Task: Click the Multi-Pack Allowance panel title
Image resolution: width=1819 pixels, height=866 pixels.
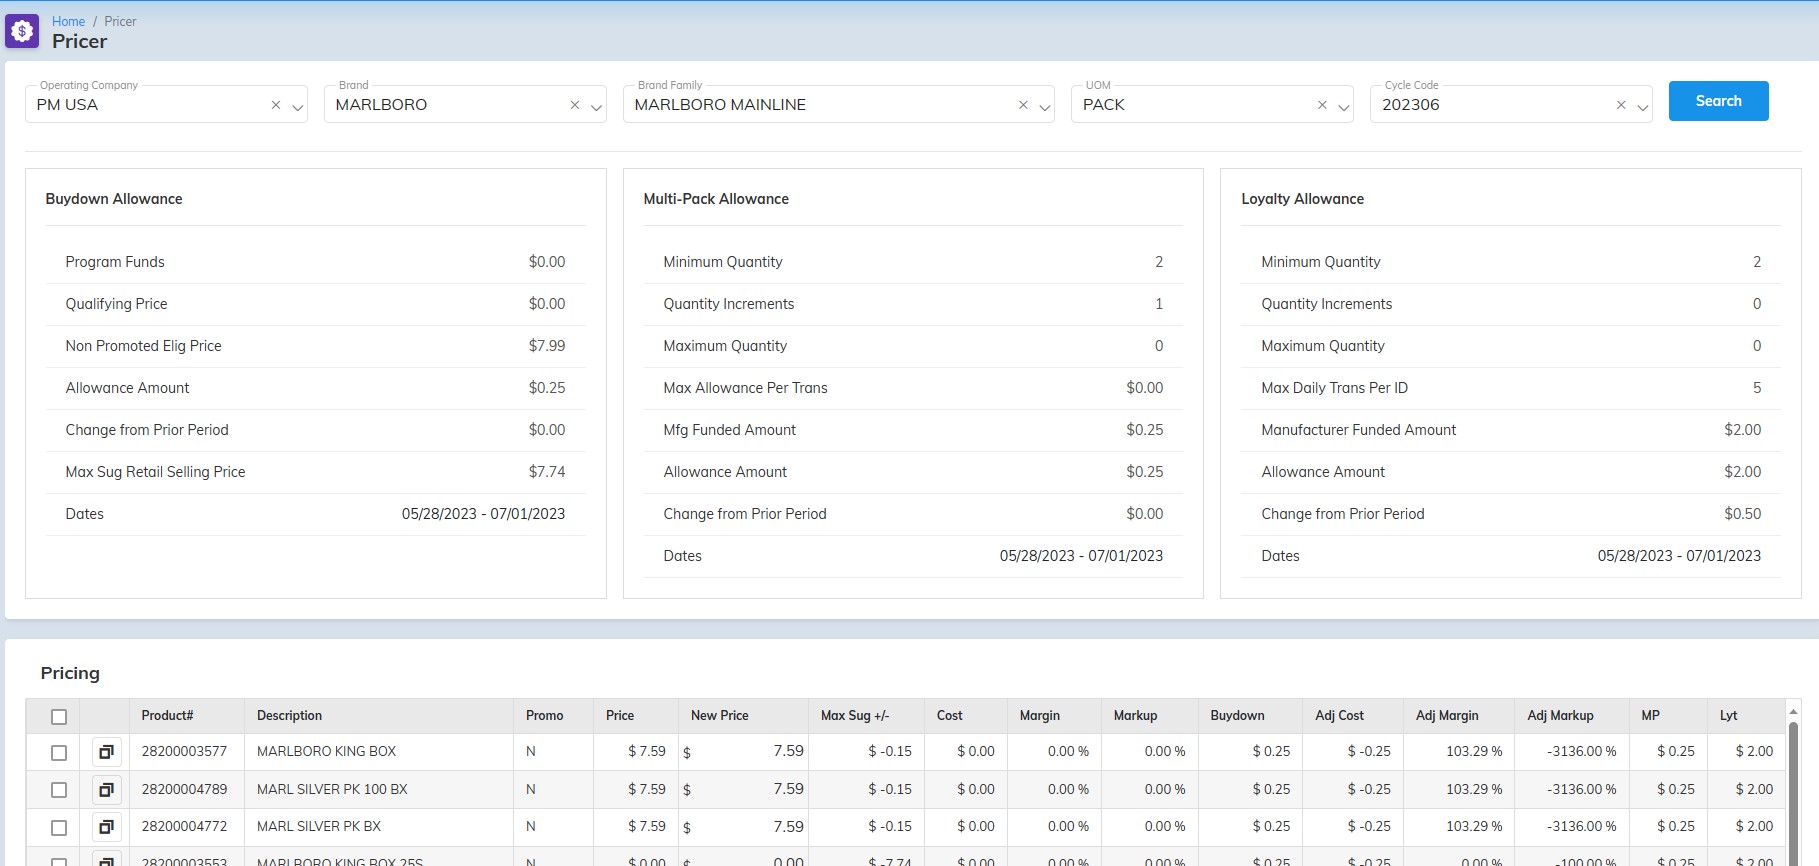Action: (x=716, y=199)
